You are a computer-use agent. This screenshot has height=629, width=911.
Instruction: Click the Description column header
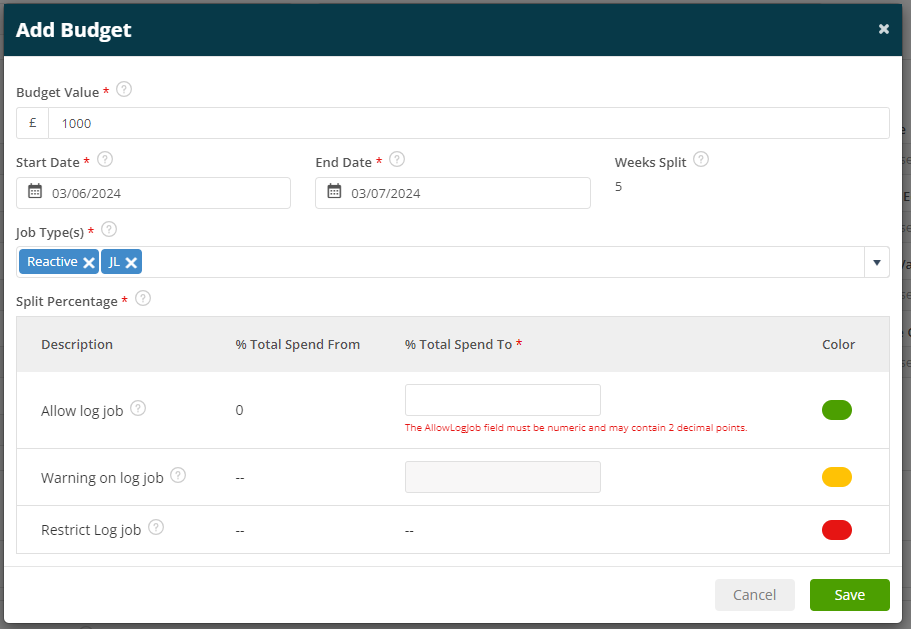[x=77, y=344]
